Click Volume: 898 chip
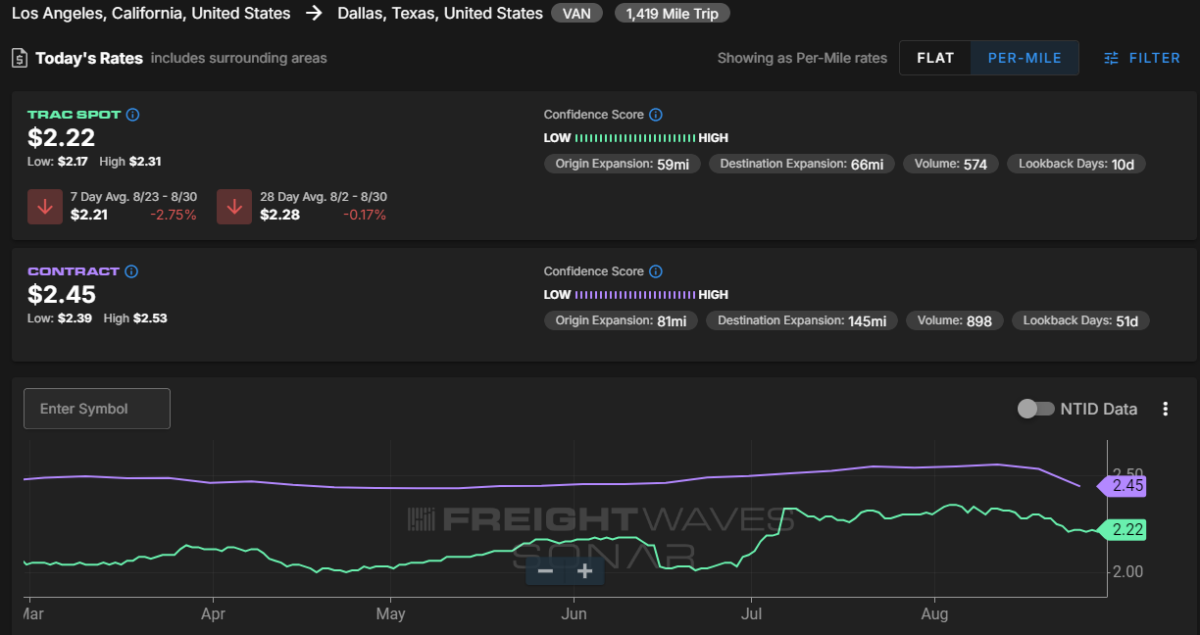This screenshot has height=635, width=1200. pyautogui.click(x=954, y=321)
